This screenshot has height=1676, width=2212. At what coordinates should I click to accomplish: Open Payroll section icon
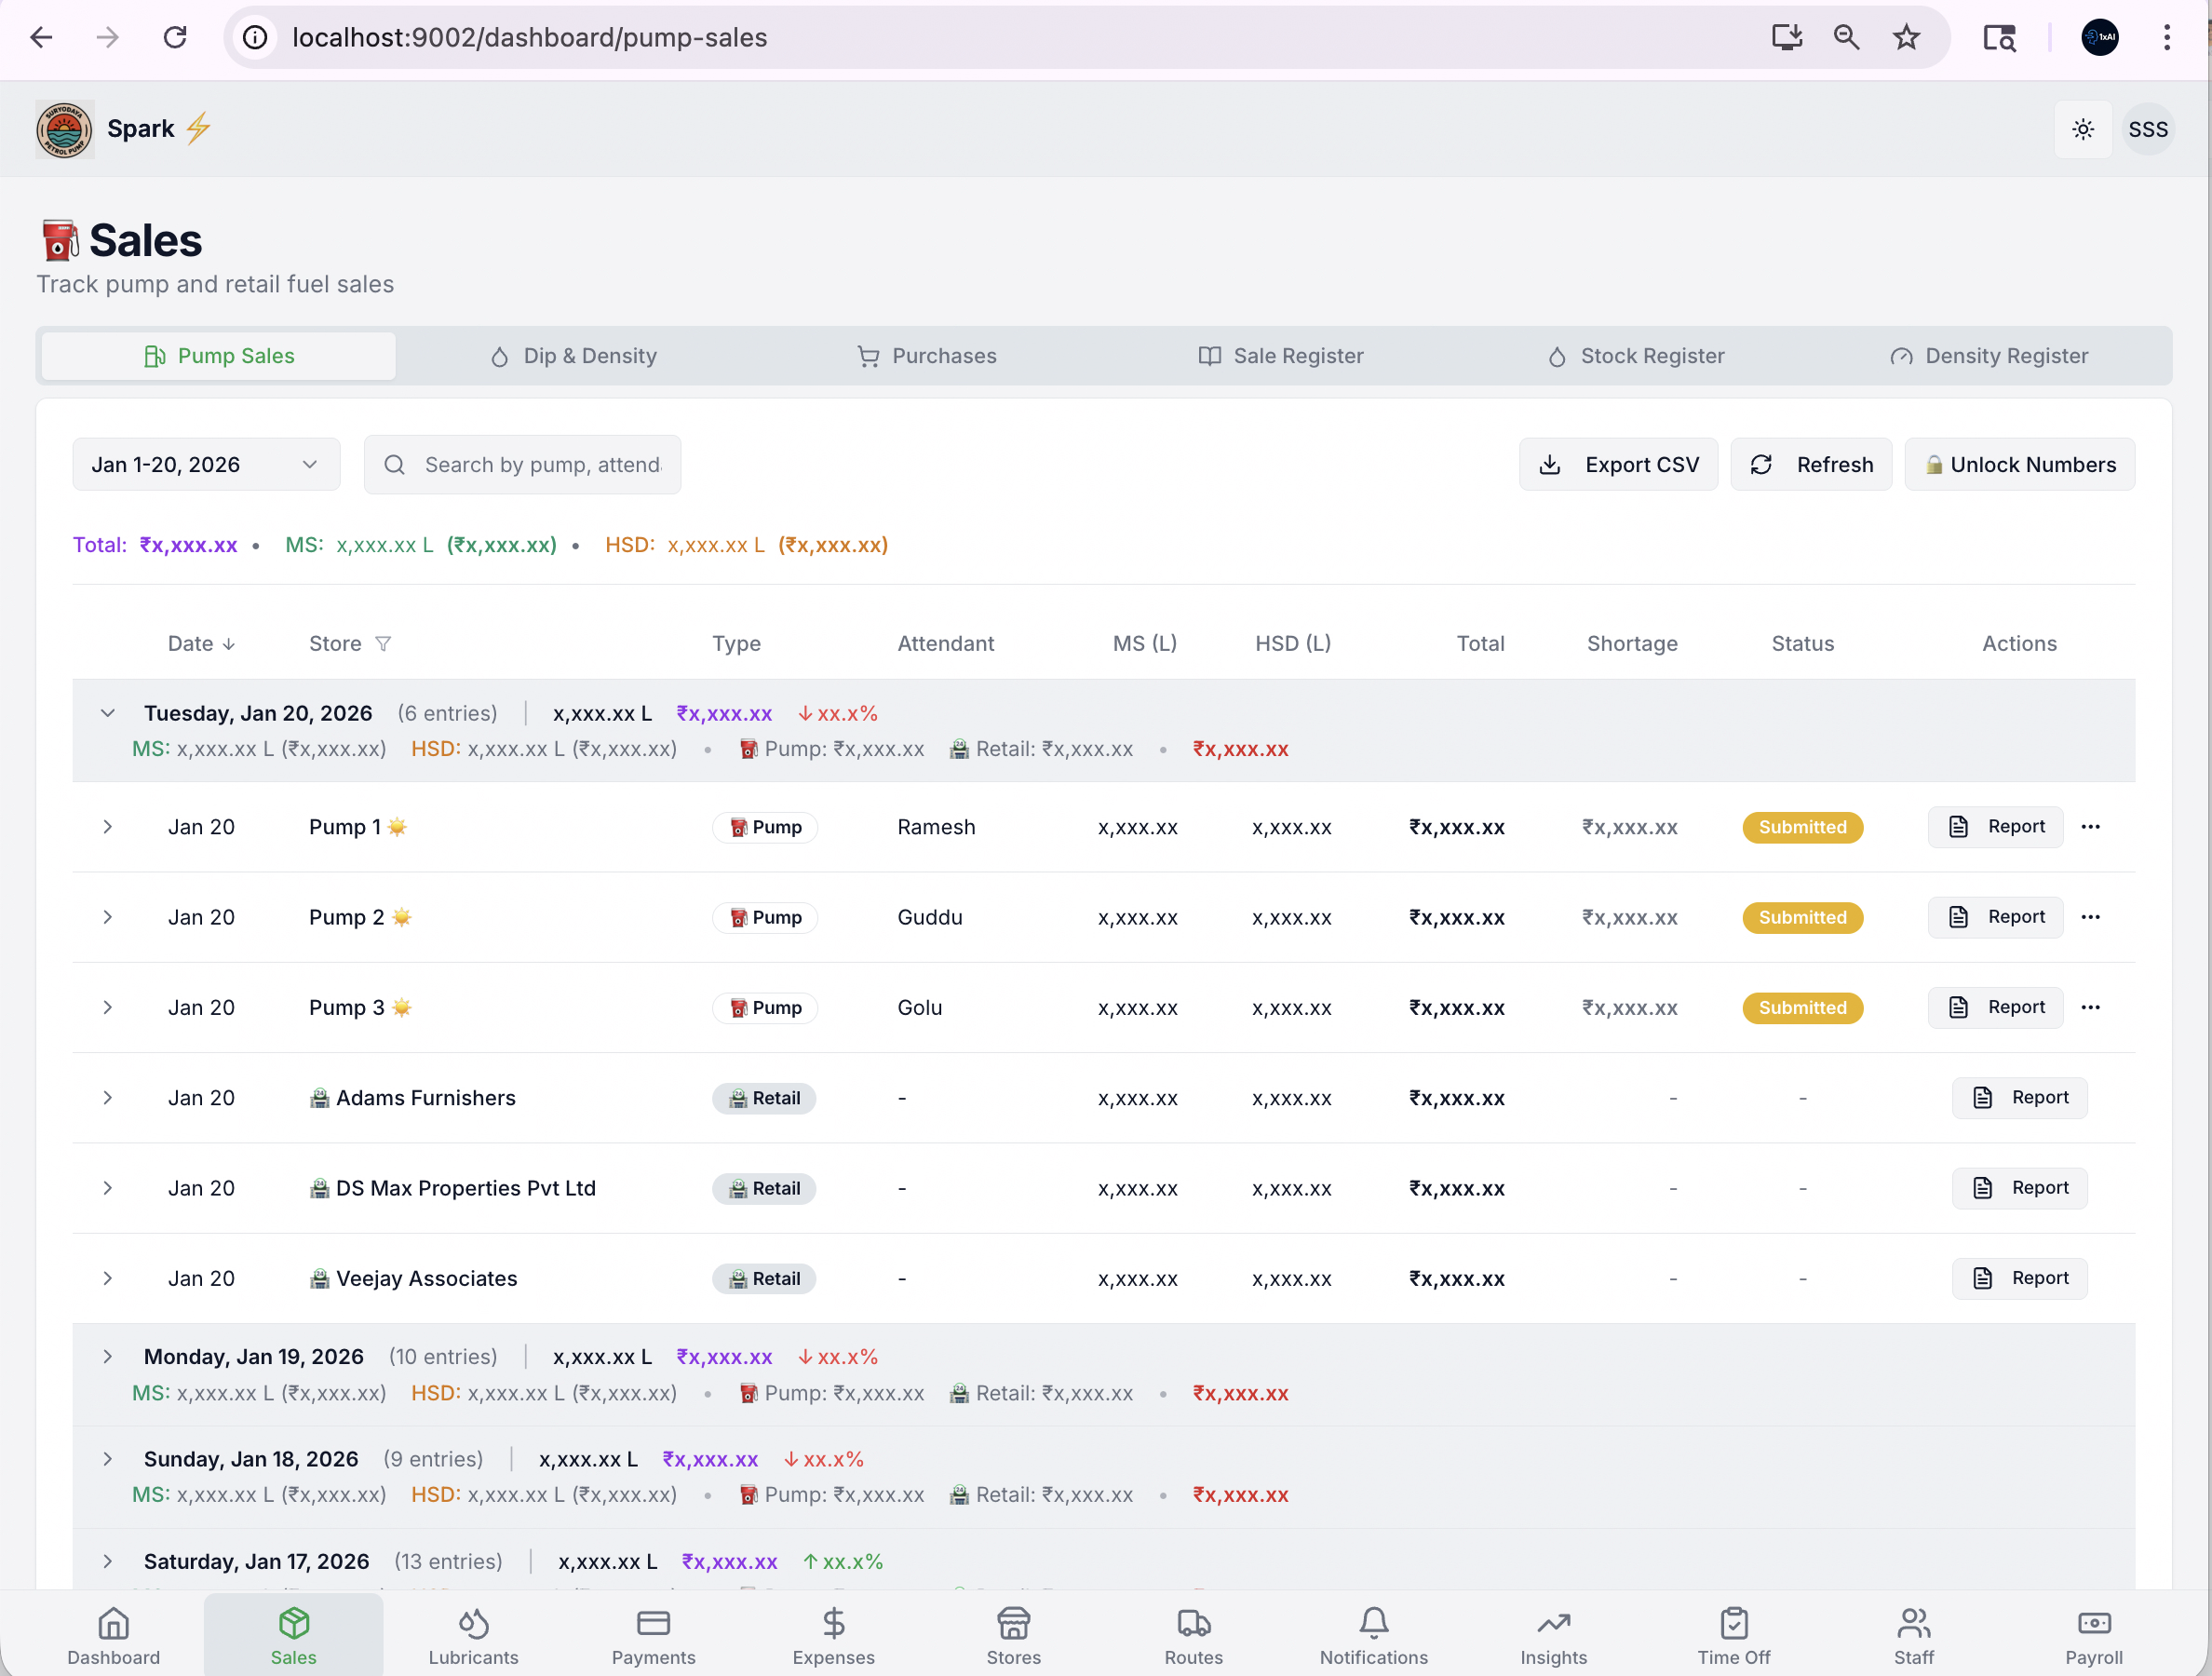coord(2093,1636)
